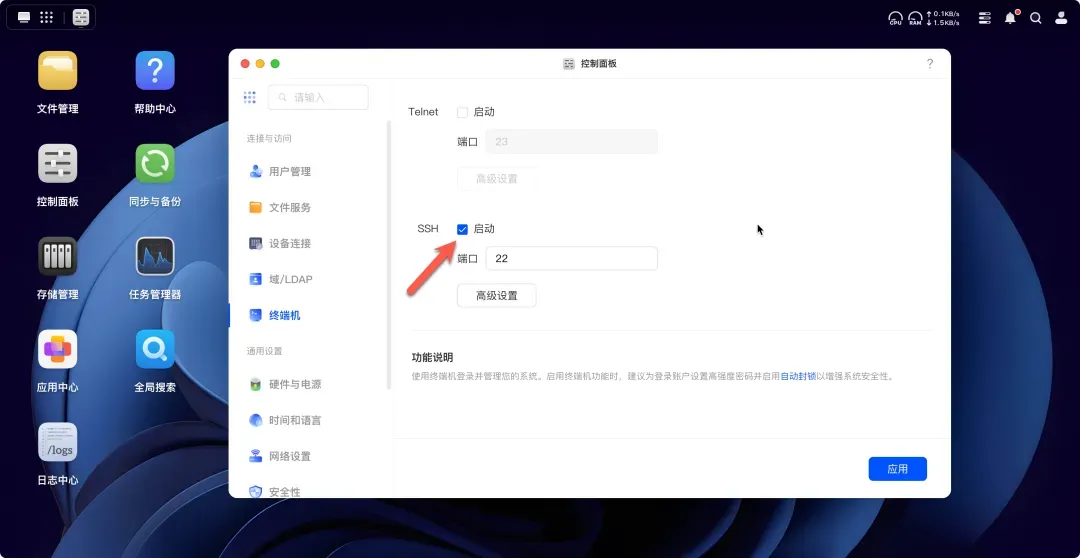Check the CPU usage indicator
The height and width of the screenshot is (558, 1080).
[x=895, y=19]
